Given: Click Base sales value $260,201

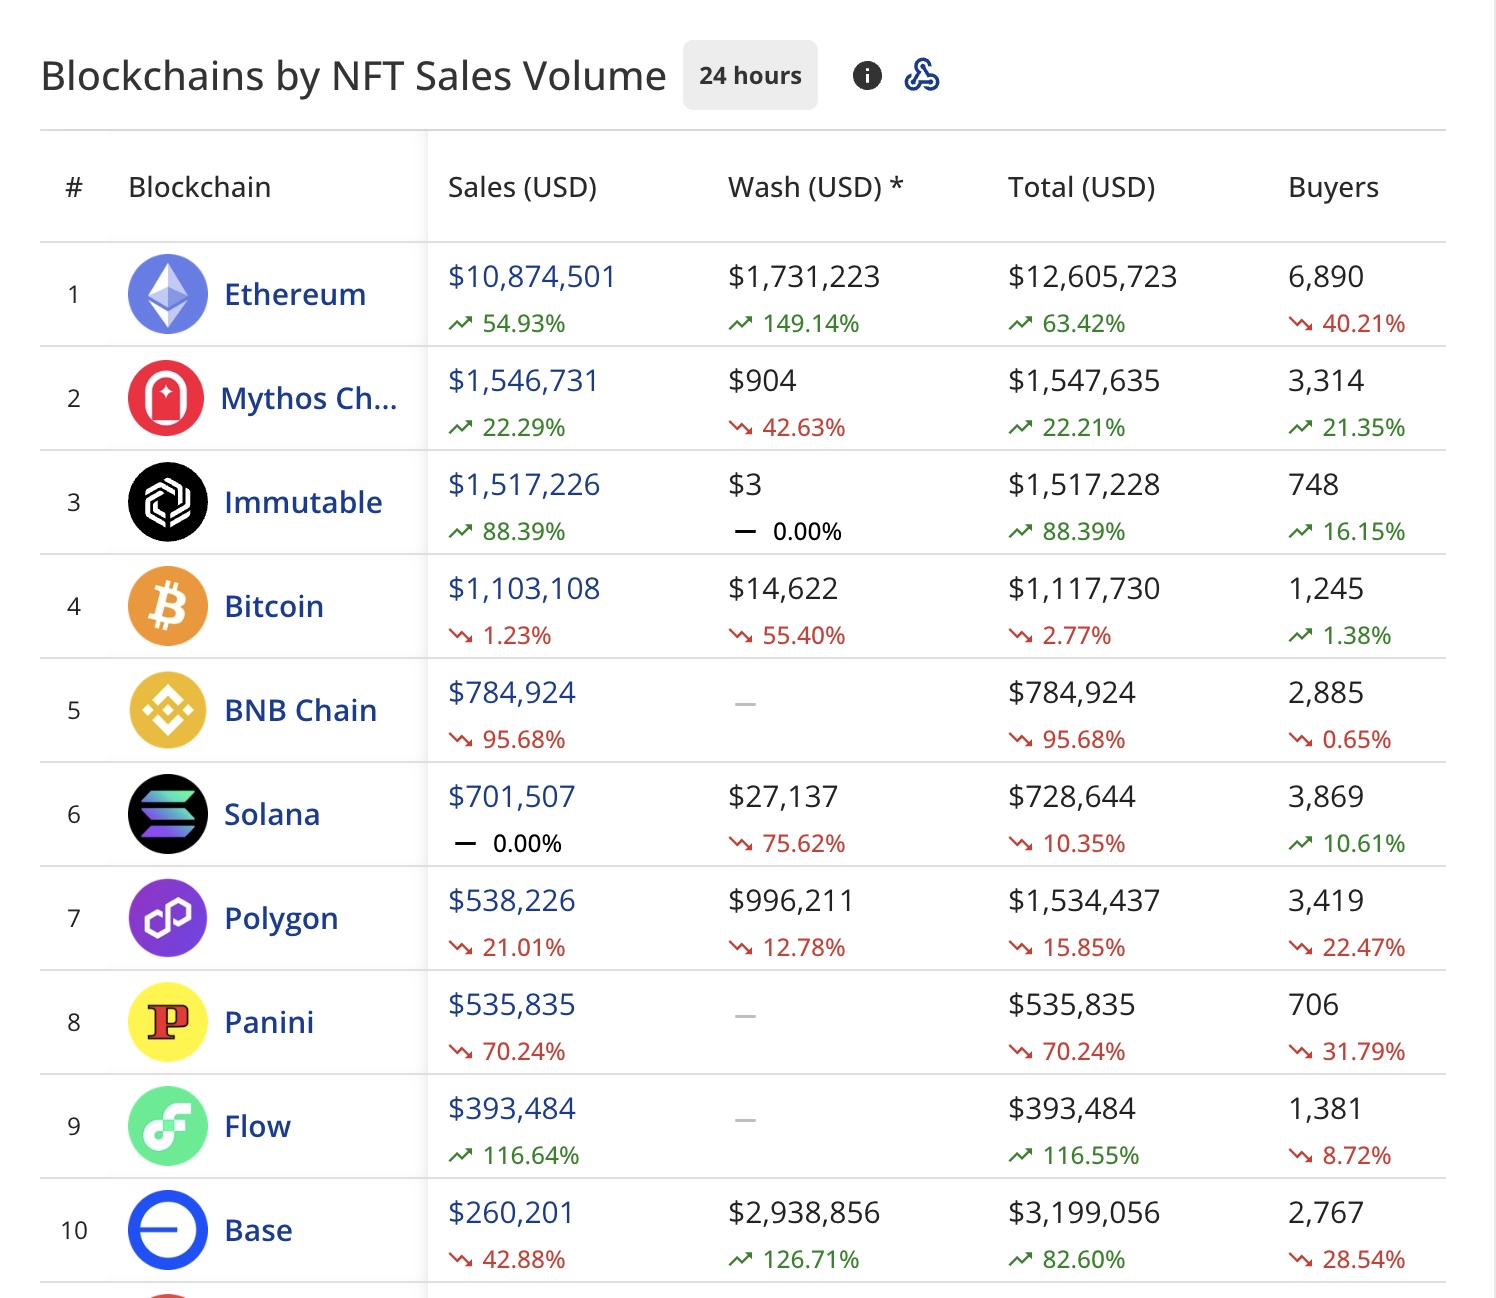Looking at the screenshot, I should pos(511,1212).
